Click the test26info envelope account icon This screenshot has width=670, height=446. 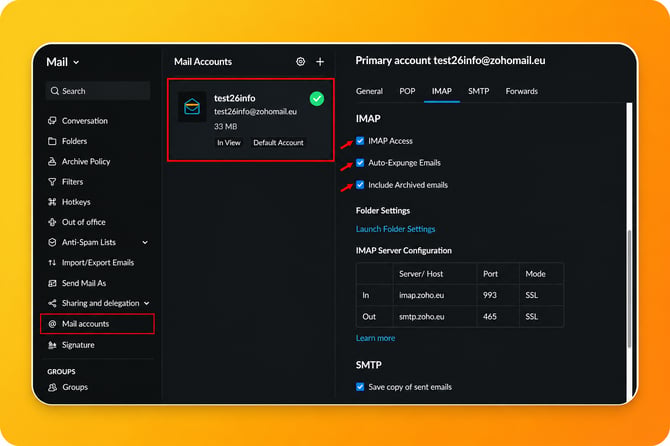[x=192, y=106]
